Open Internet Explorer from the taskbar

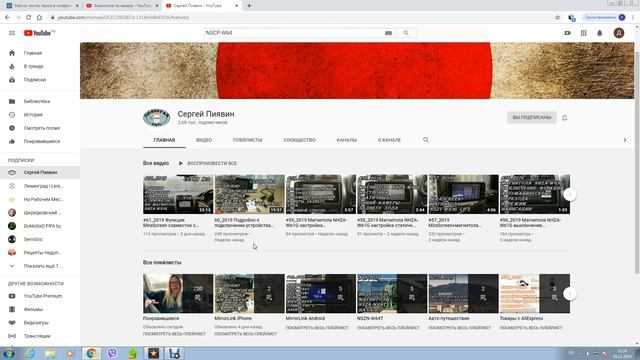coord(29,353)
